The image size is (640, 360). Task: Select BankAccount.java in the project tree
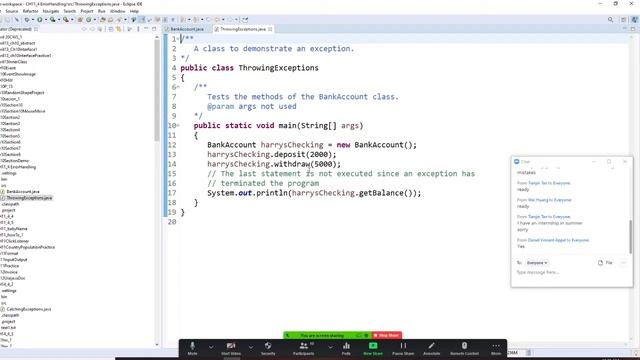click(x=23, y=191)
